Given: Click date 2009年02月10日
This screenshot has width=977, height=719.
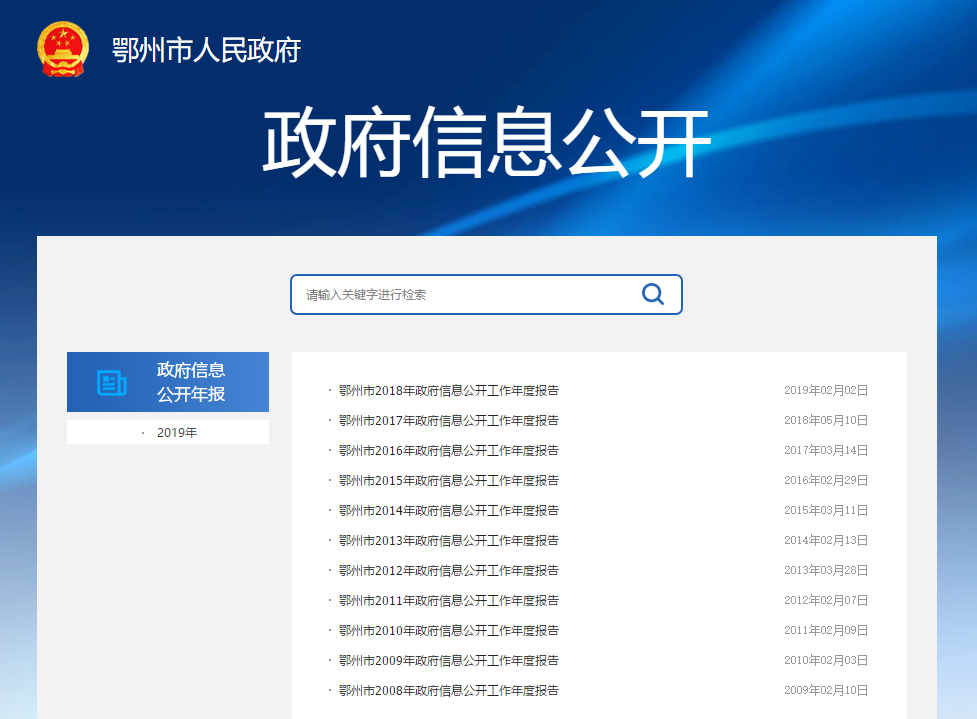Looking at the screenshot, I should (826, 689).
